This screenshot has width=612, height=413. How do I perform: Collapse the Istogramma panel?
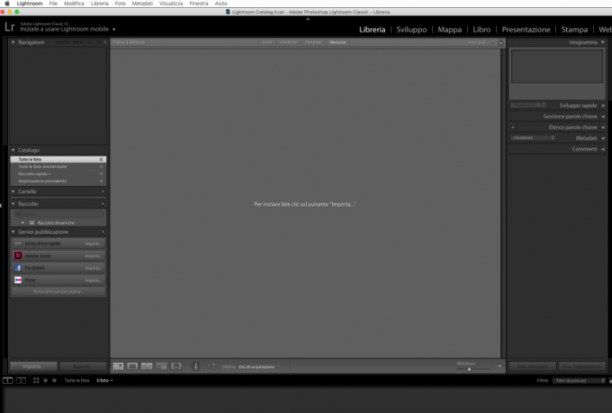pyautogui.click(x=603, y=42)
